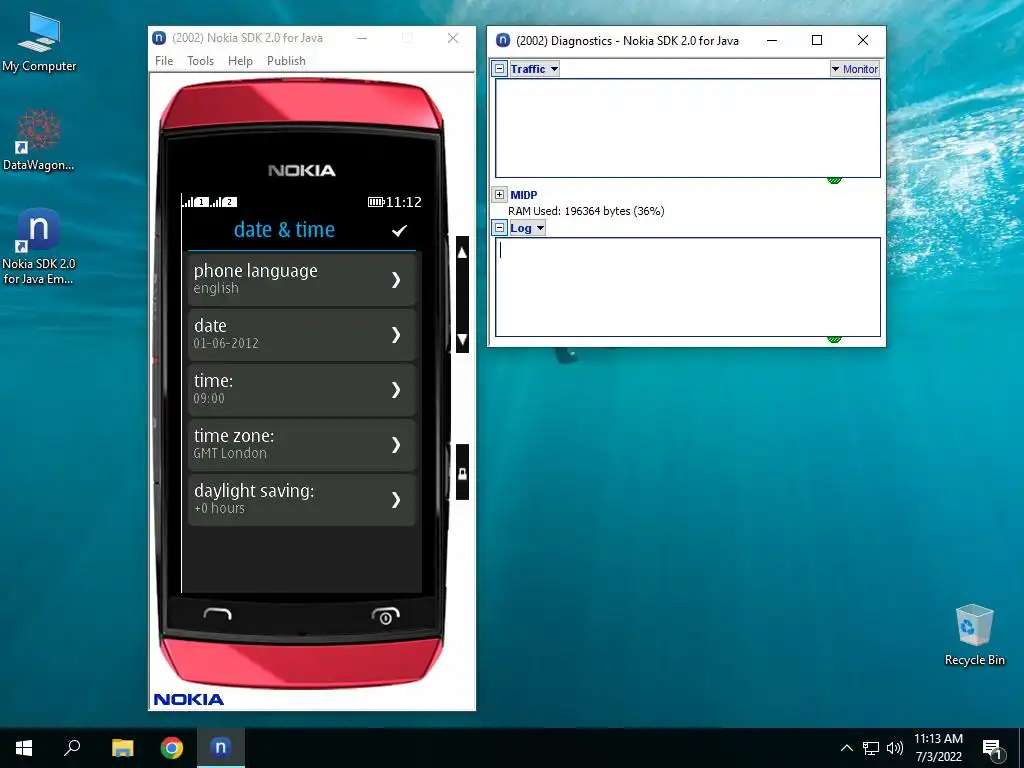Minimize the Diagnostics window
Viewport: 1024px width, 768px height.
772,40
